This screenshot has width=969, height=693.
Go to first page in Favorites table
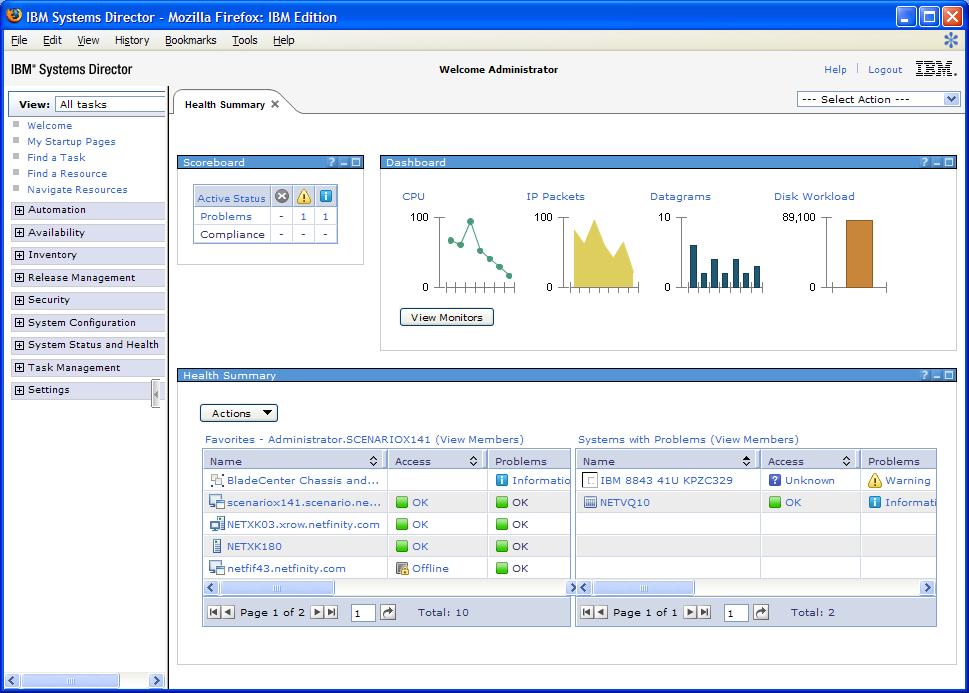click(x=214, y=612)
